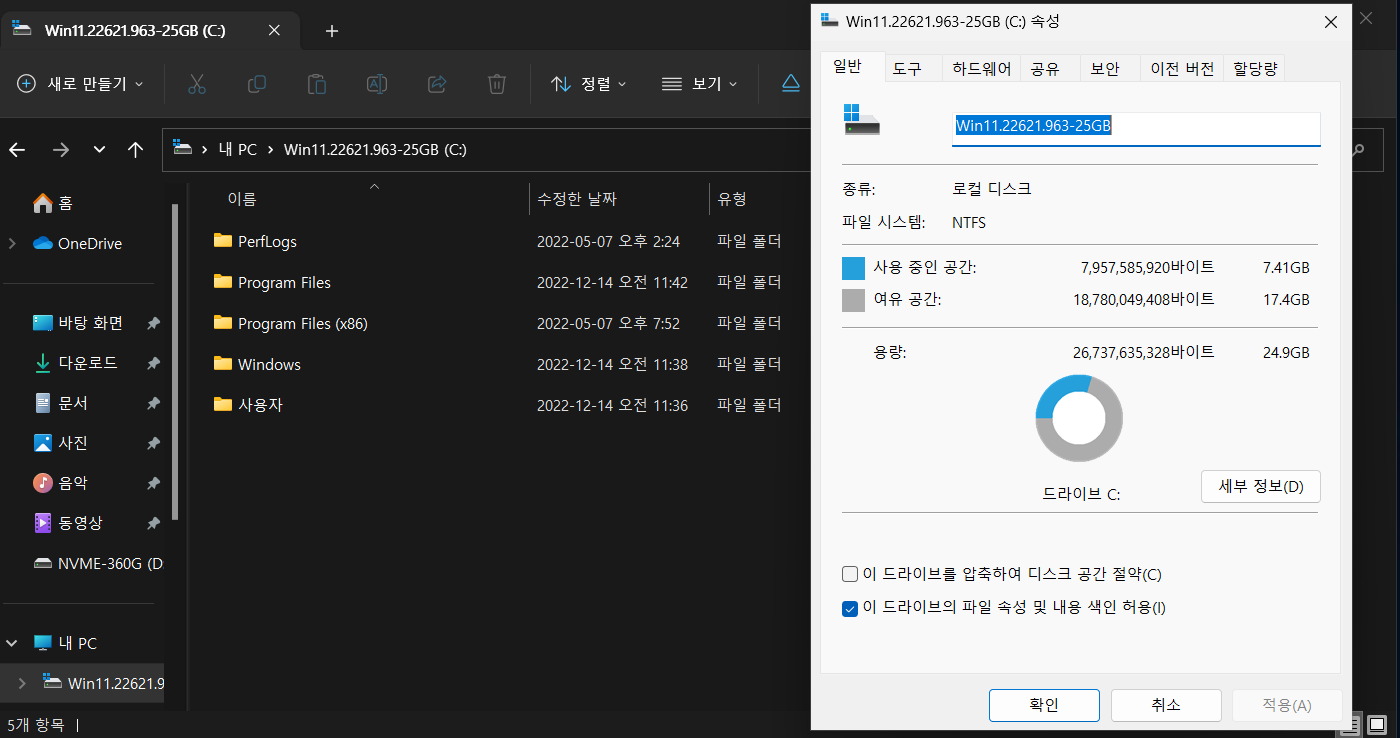The image size is (1400, 738).
Task: Select the NVME-360G drive in sidebar
Action: click(98, 563)
